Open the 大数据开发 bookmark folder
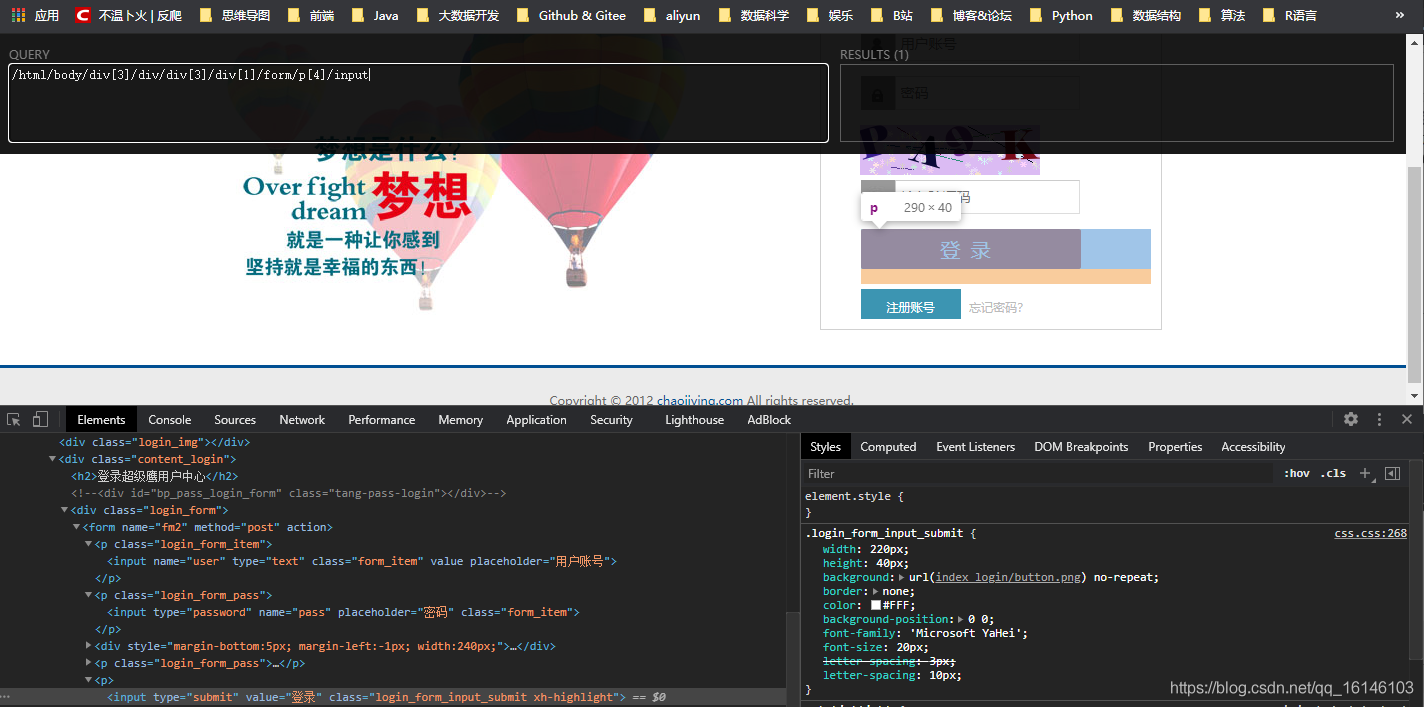Image resolution: width=1424 pixels, height=707 pixels. (457, 16)
